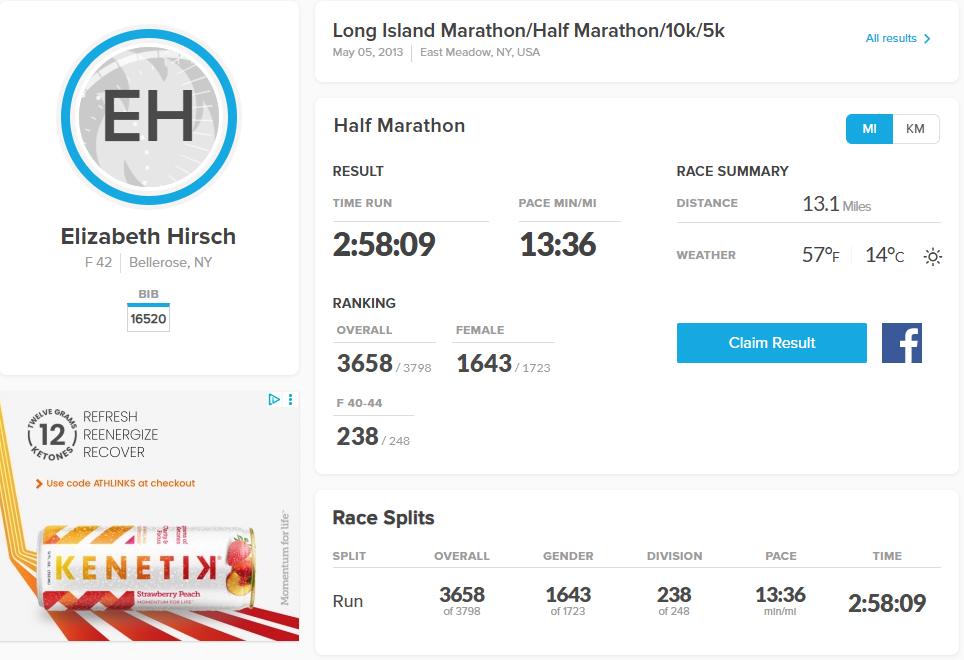This screenshot has height=660, width=964.
Task: Open the AdChoices triangle icon
Action: pyautogui.click(x=274, y=400)
